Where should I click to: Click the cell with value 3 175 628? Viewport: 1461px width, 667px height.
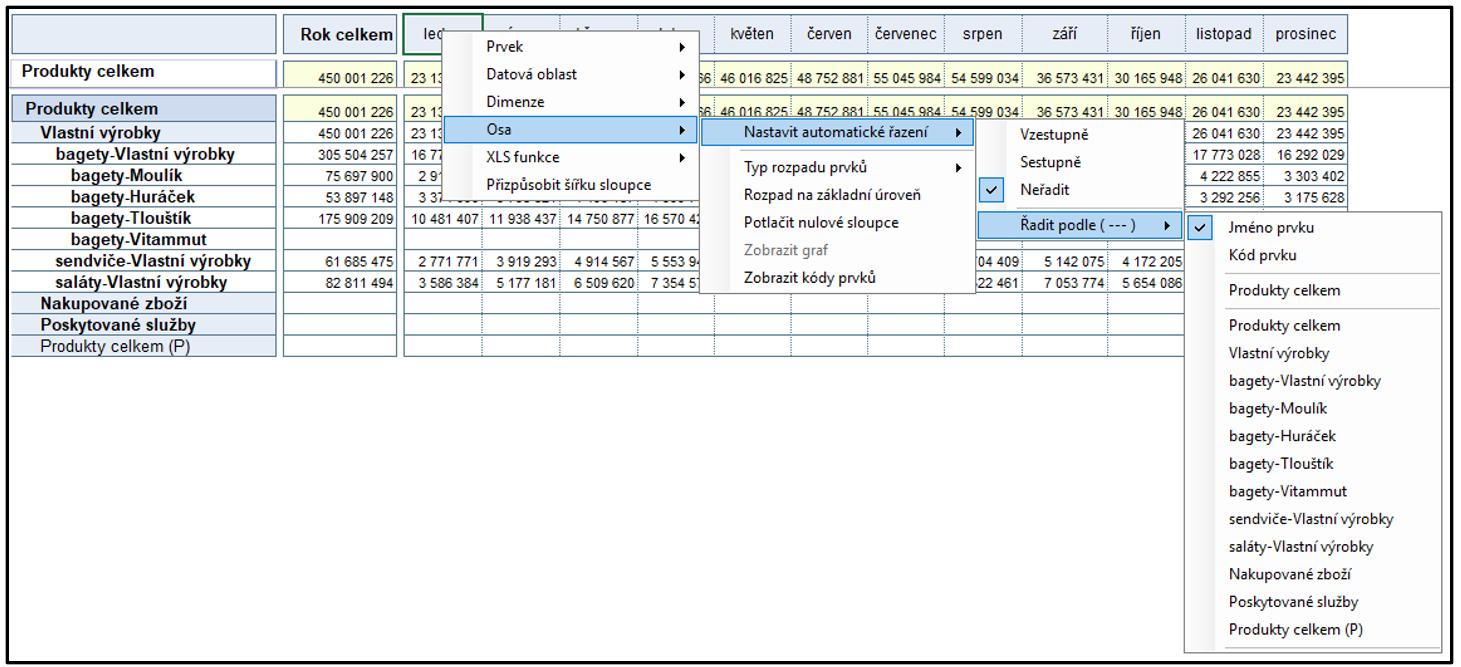click(x=1305, y=197)
